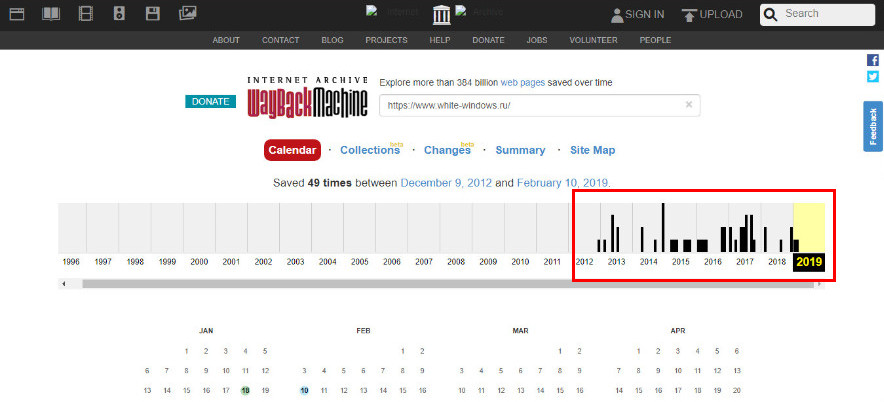The height and width of the screenshot is (402, 884).
Task: Click the search magnifier icon
Action: tap(771, 15)
